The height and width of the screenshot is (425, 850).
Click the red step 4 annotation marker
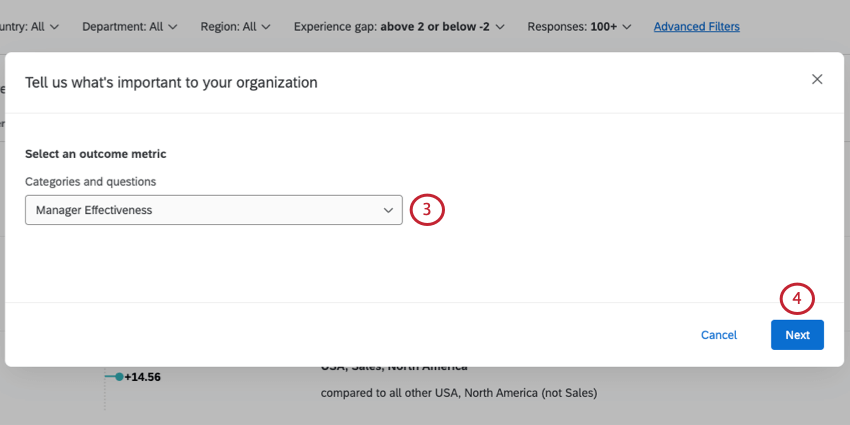tap(797, 298)
